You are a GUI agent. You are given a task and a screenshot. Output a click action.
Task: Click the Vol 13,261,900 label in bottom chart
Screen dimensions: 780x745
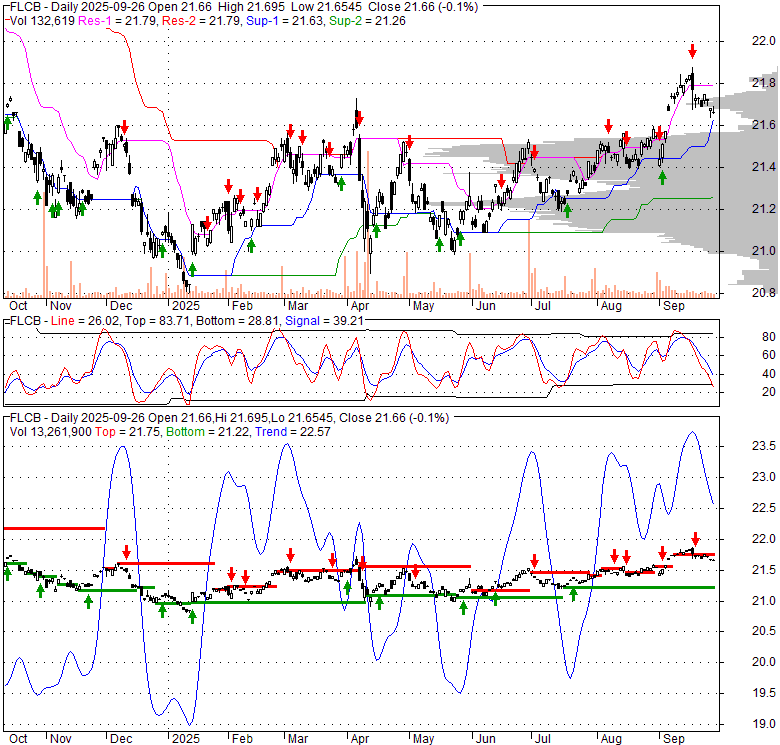(x=51, y=432)
